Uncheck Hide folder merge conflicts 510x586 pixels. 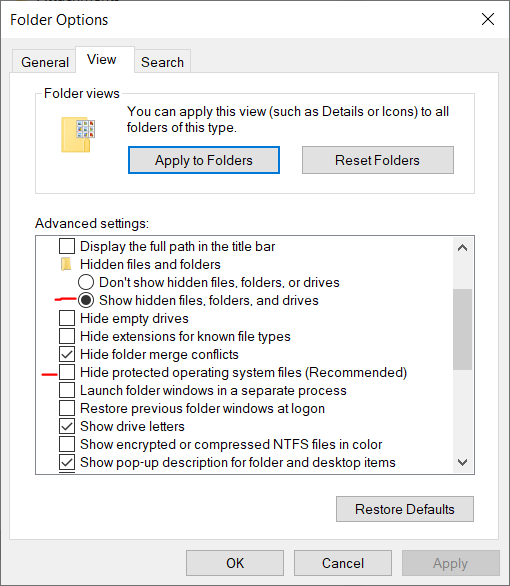(x=67, y=354)
